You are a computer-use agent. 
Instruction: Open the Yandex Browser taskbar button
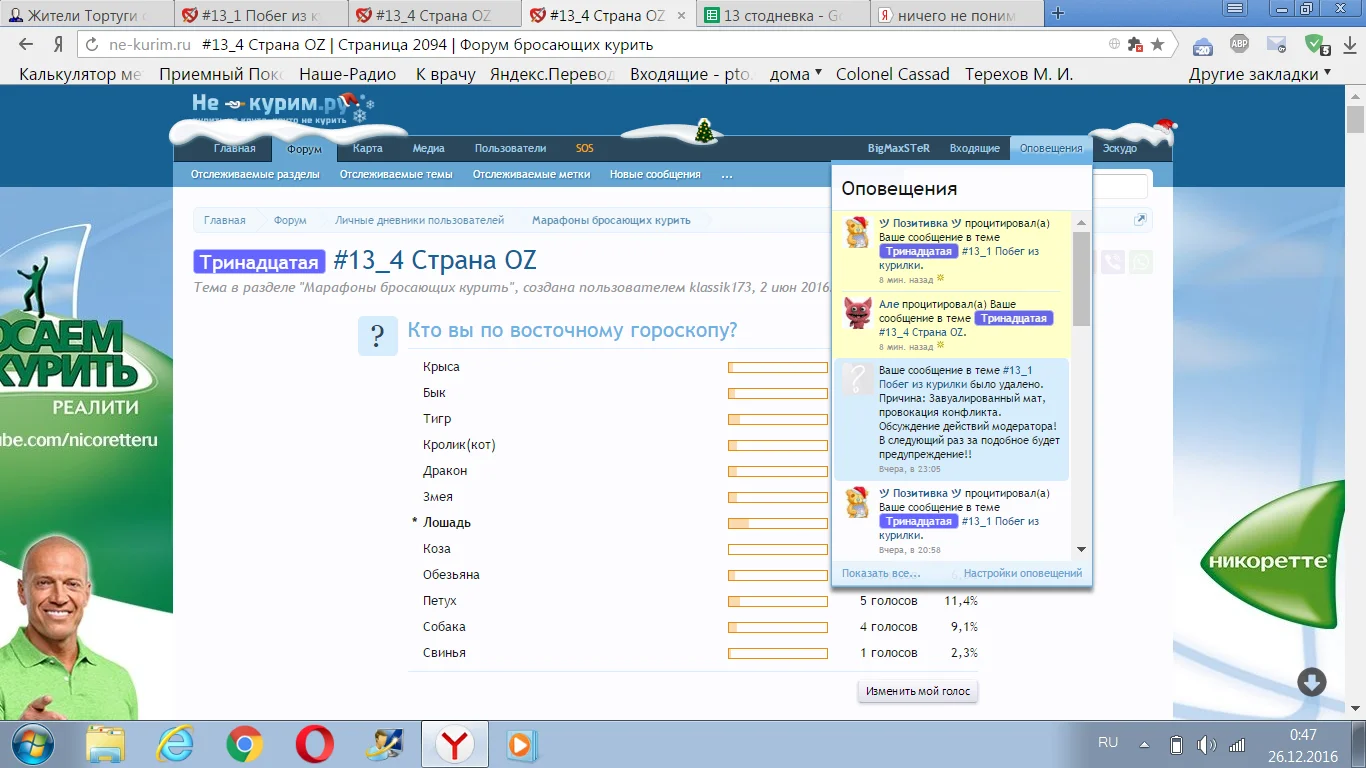pyautogui.click(x=455, y=745)
